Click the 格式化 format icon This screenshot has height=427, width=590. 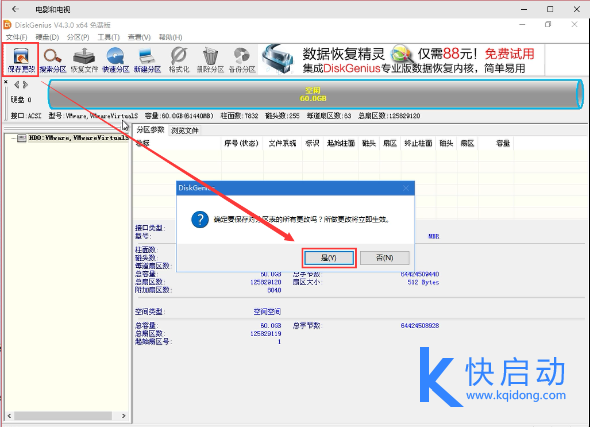[179, 59]
